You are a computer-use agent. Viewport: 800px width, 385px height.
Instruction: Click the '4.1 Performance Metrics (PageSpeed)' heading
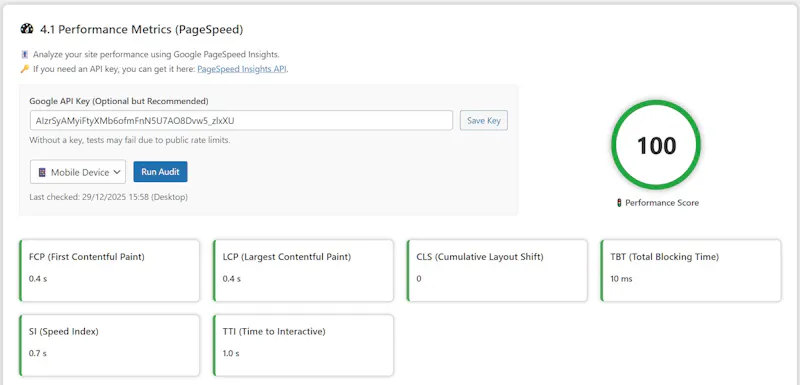(141, 30)
